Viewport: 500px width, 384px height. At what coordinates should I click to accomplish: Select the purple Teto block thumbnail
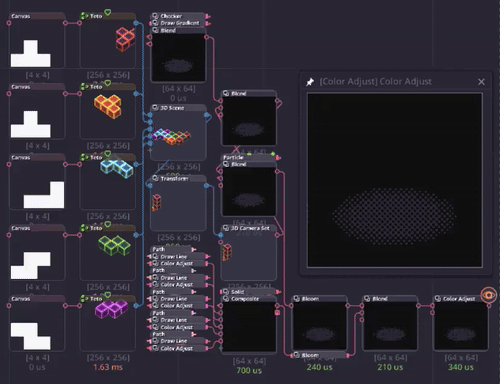[111, 309]
